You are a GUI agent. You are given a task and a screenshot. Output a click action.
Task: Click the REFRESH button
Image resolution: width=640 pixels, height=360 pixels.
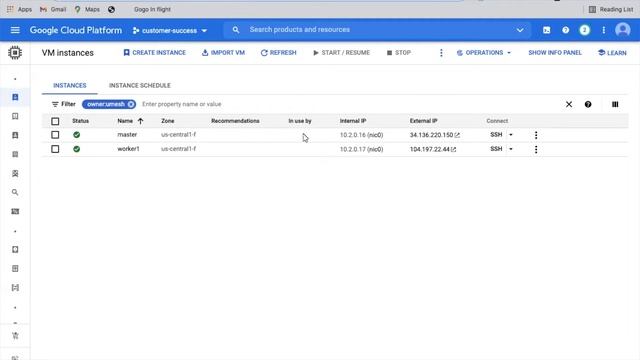click(x=278, y=53)
